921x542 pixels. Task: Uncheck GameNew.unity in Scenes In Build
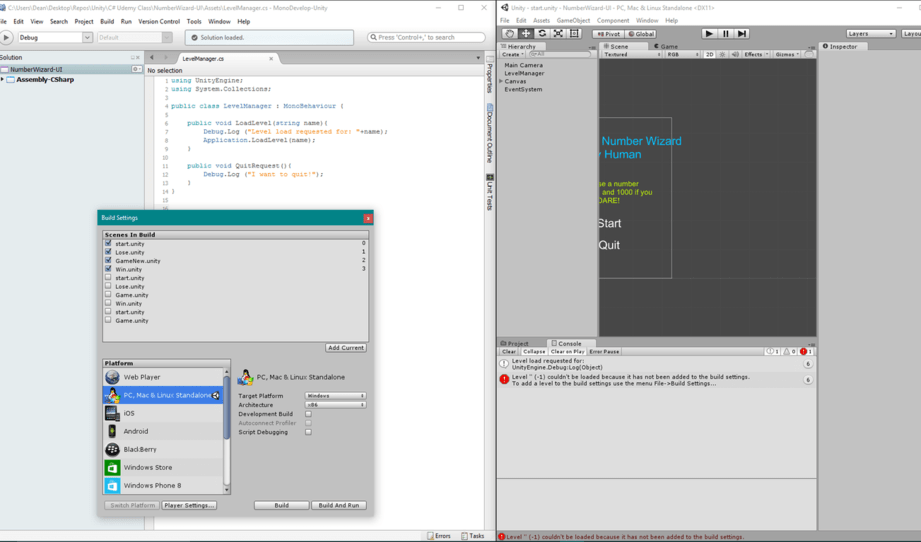(108, 260)
